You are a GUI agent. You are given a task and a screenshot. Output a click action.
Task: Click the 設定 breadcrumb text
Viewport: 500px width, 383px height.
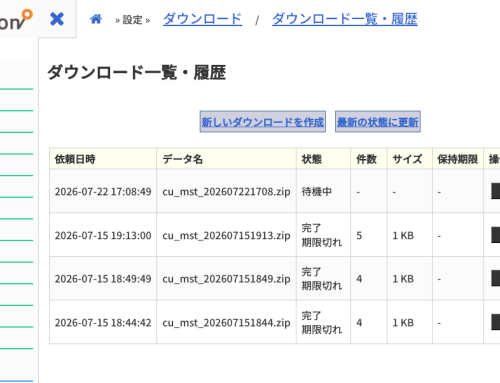(x=132, y=20)
